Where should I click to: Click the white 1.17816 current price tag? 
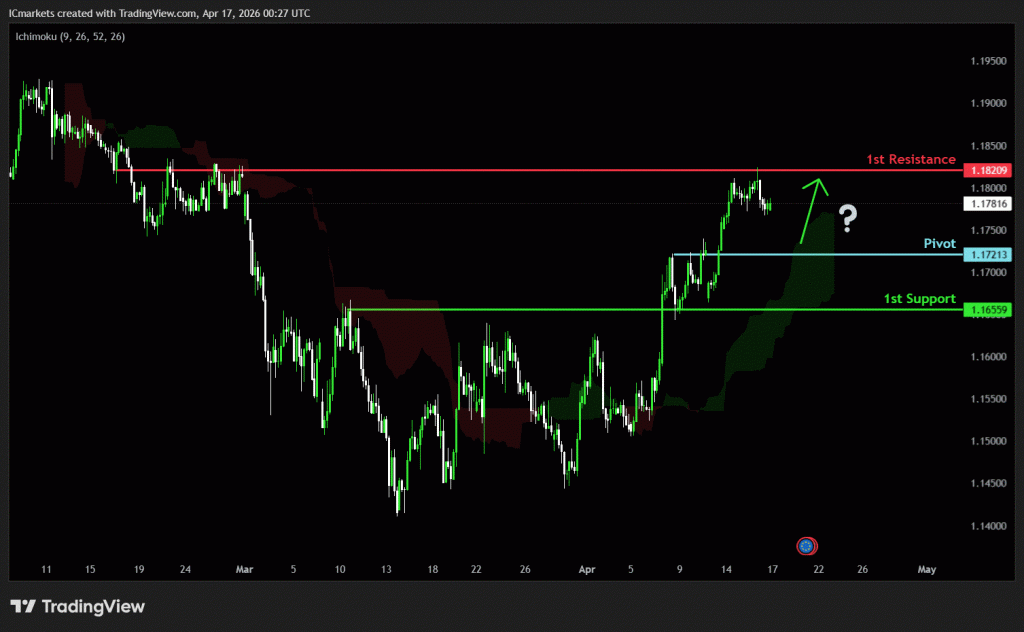point(988,204)
